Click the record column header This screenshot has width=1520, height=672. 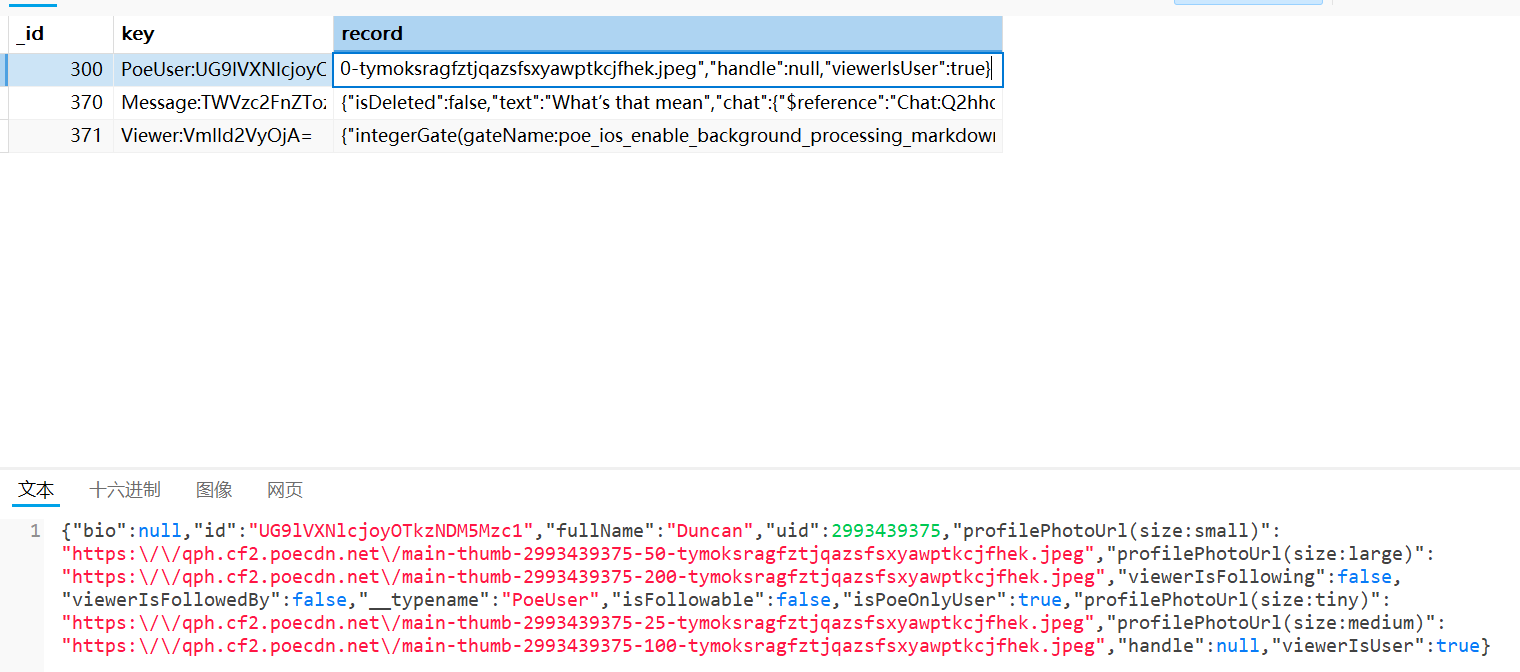667,33
